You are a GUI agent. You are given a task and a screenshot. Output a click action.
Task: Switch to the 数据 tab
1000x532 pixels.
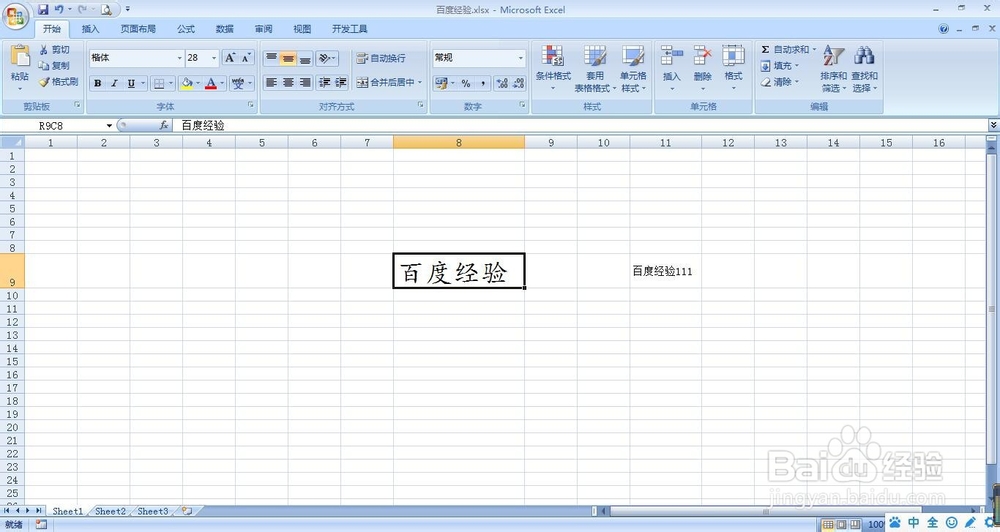coord(224,29)
